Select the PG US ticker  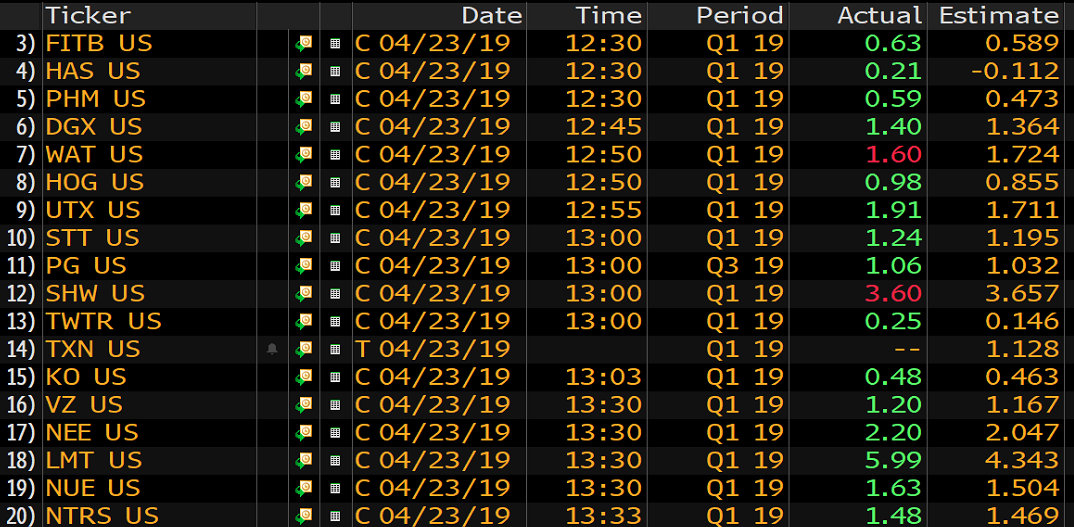[x=86, y=265]
